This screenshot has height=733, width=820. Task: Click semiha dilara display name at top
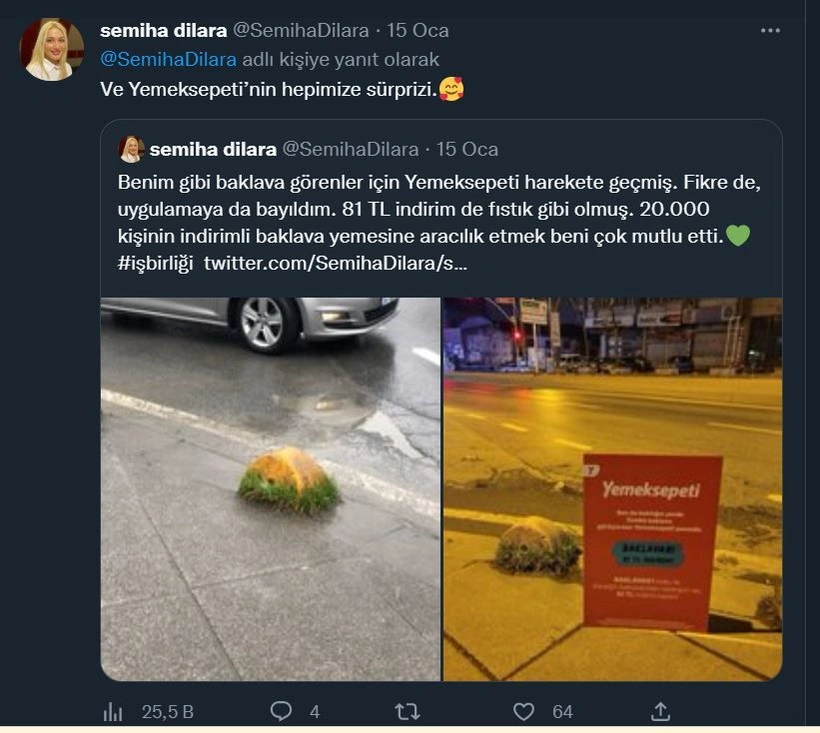(163, 31)
